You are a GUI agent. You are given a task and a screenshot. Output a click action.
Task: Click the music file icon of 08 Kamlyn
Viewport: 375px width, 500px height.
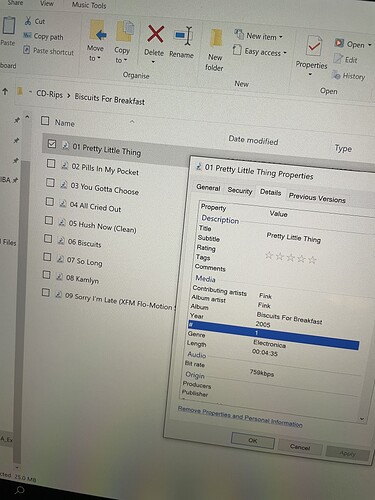[x=59, y=276]
